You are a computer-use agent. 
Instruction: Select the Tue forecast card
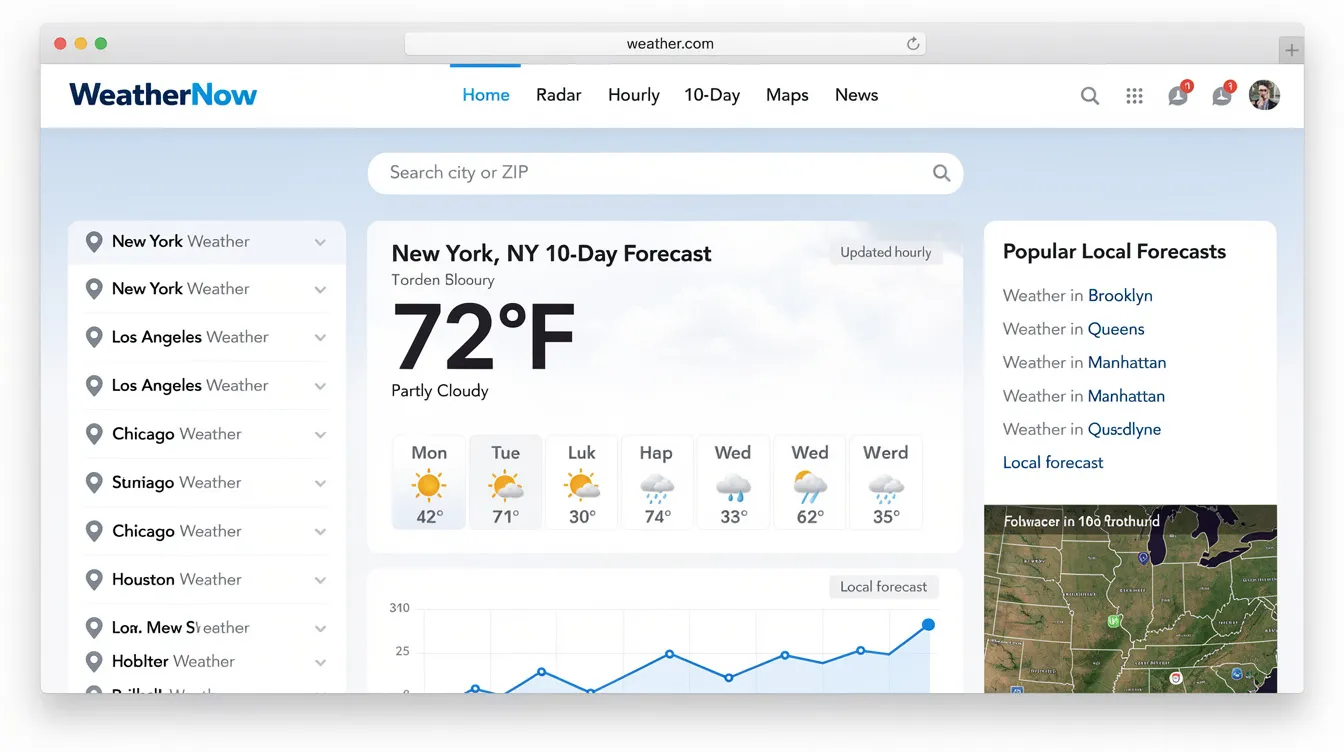[x=506, y=482]
